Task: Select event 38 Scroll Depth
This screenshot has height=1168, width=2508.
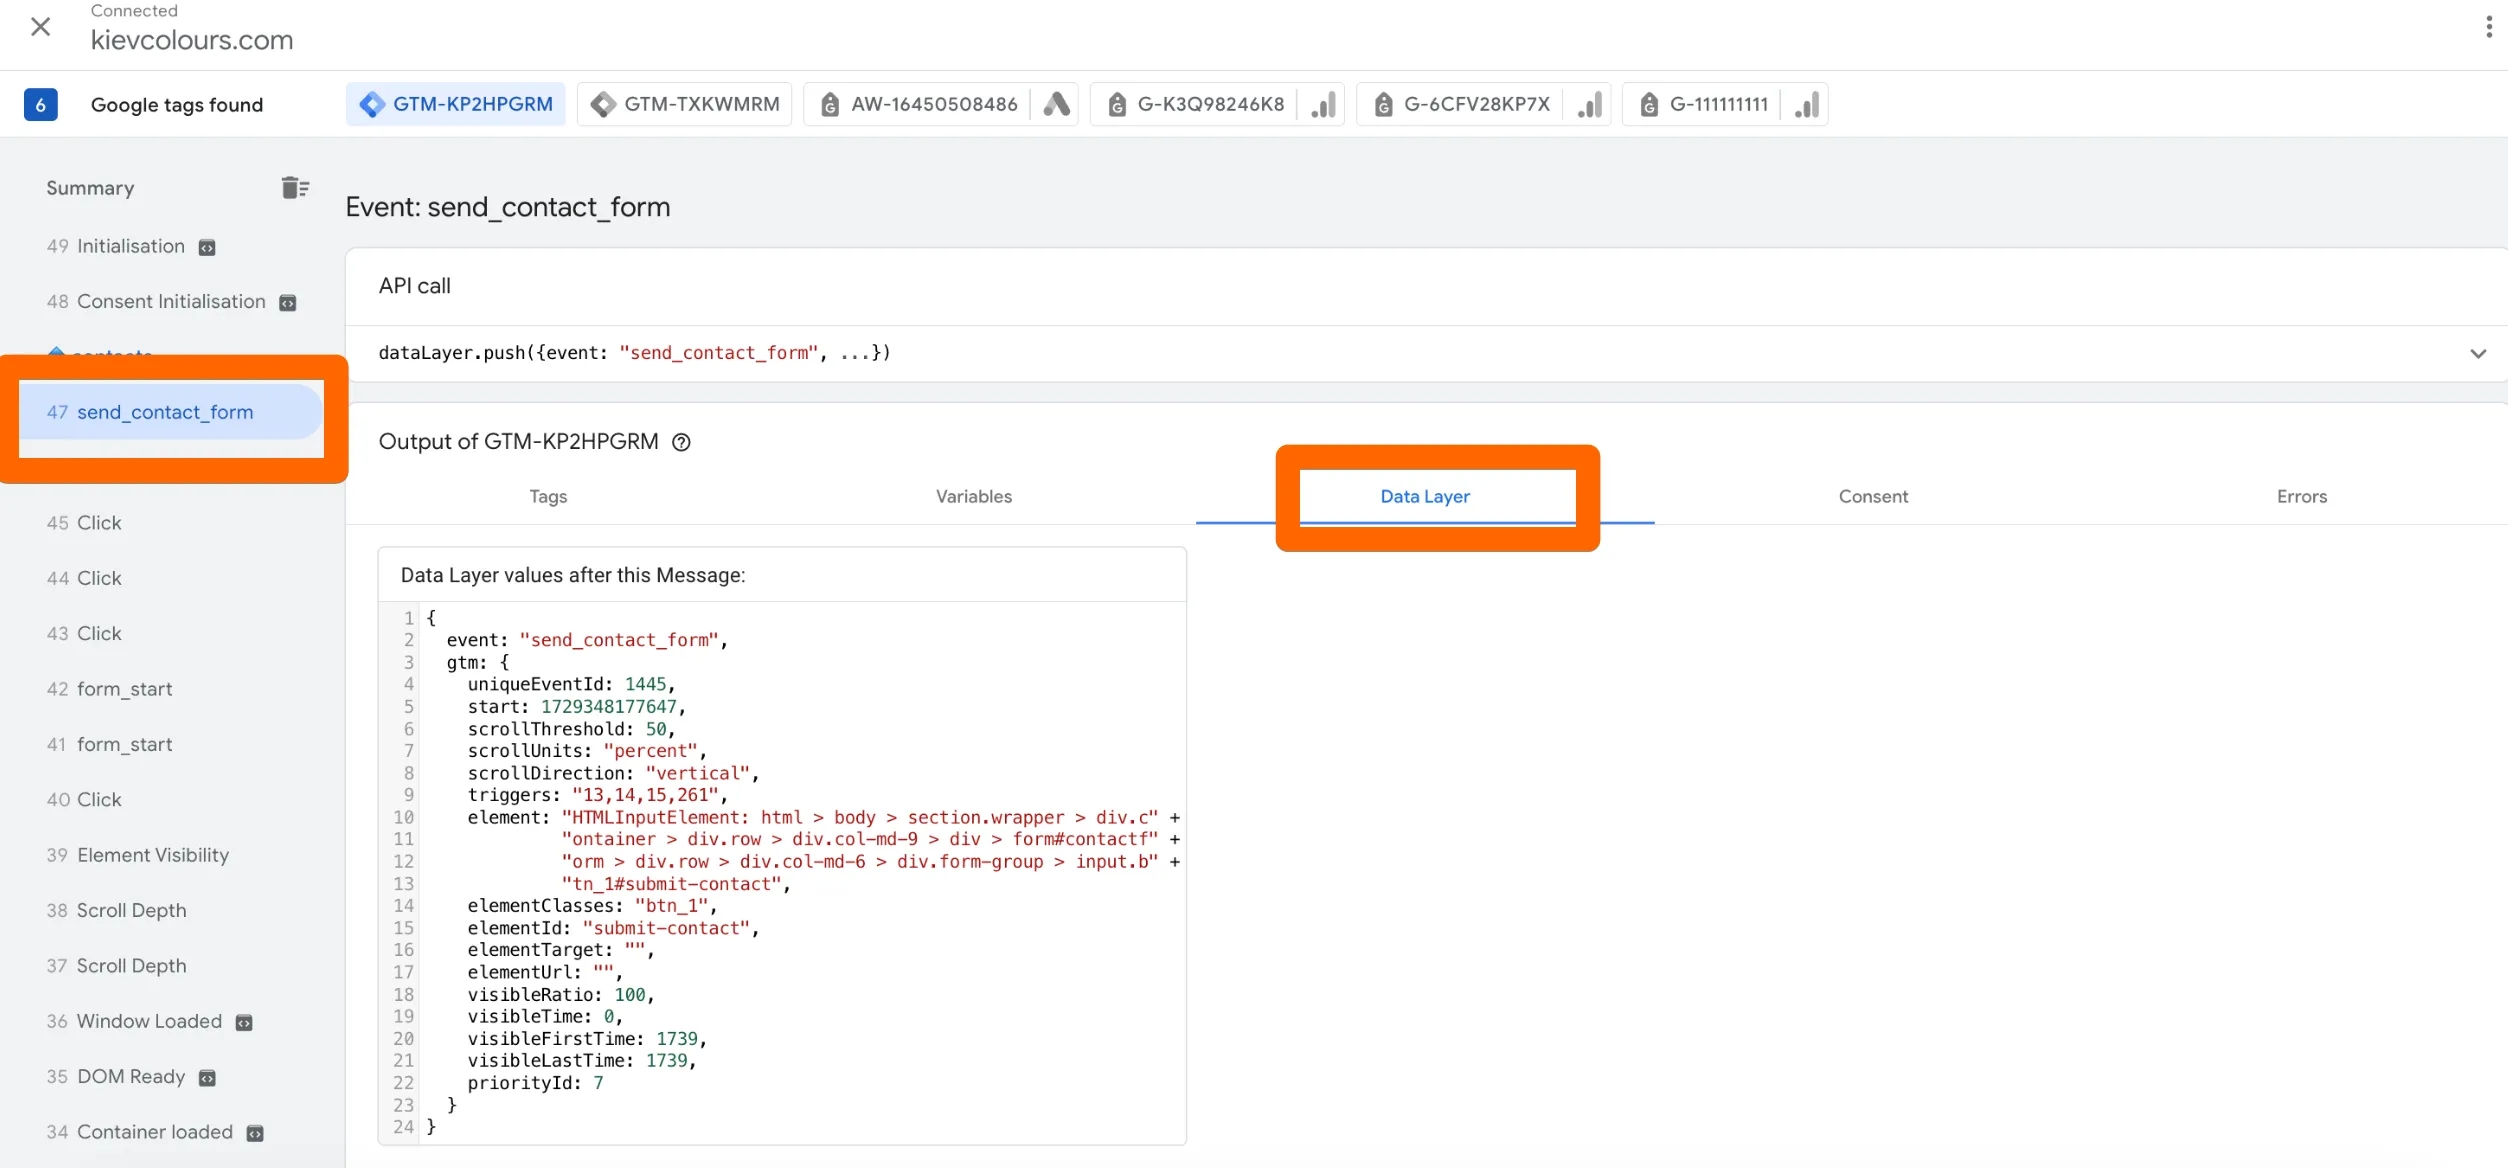Action: pyautogui.click(x=116, y=910)
